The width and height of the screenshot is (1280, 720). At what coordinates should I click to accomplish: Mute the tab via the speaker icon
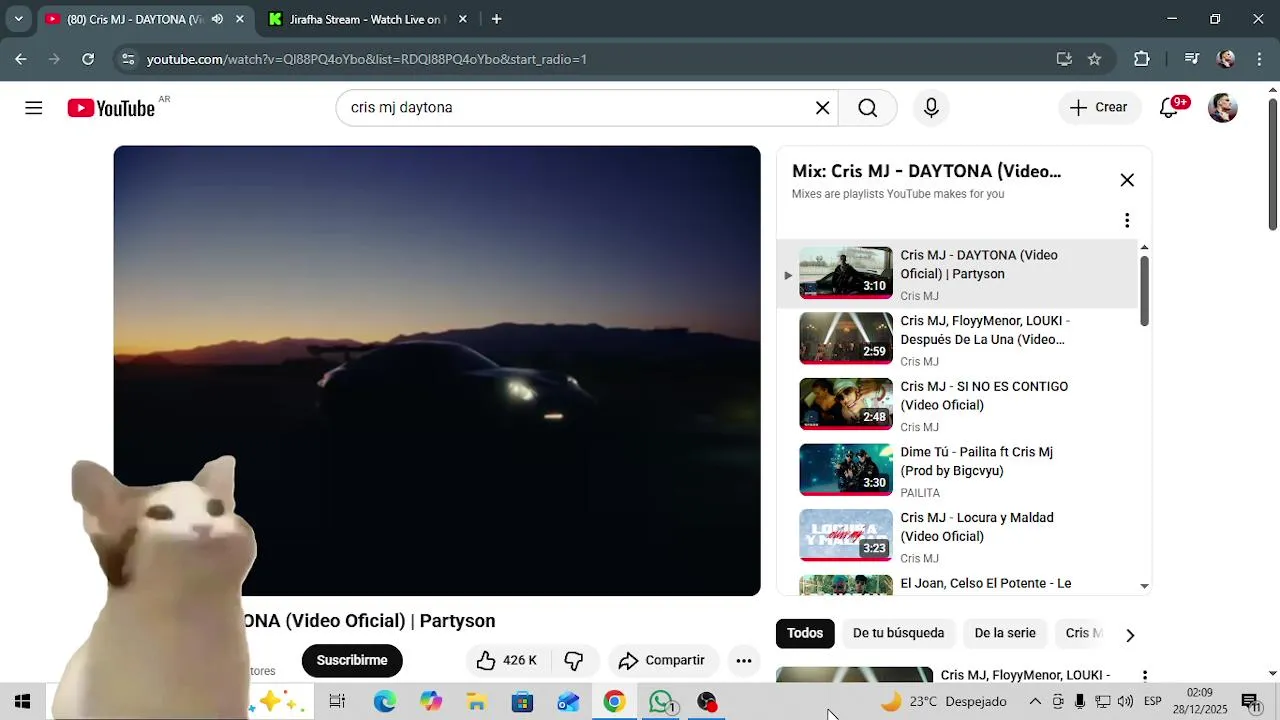tap(217, 19)
